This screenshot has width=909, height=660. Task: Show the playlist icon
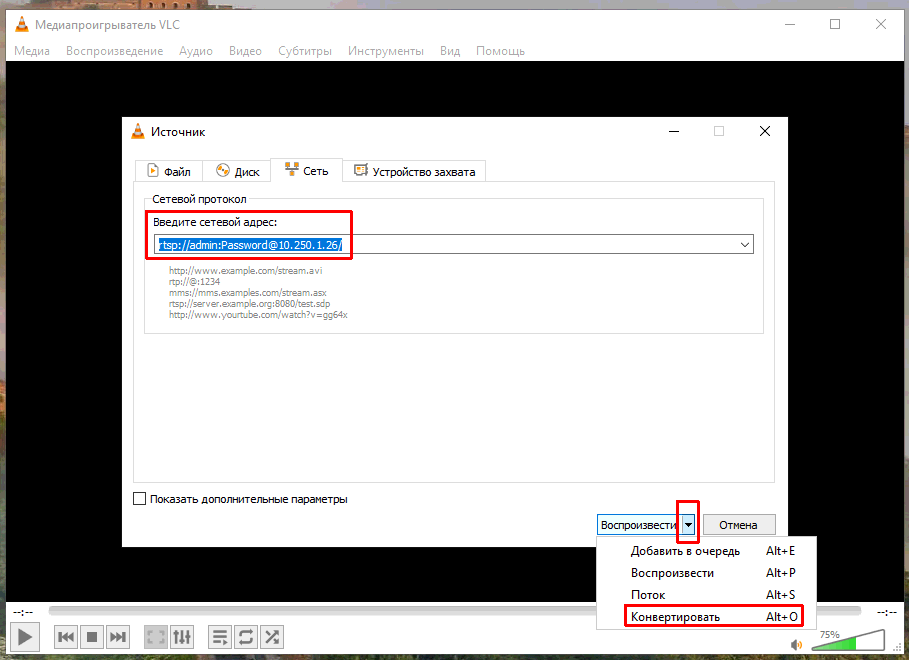pos(220,637)
